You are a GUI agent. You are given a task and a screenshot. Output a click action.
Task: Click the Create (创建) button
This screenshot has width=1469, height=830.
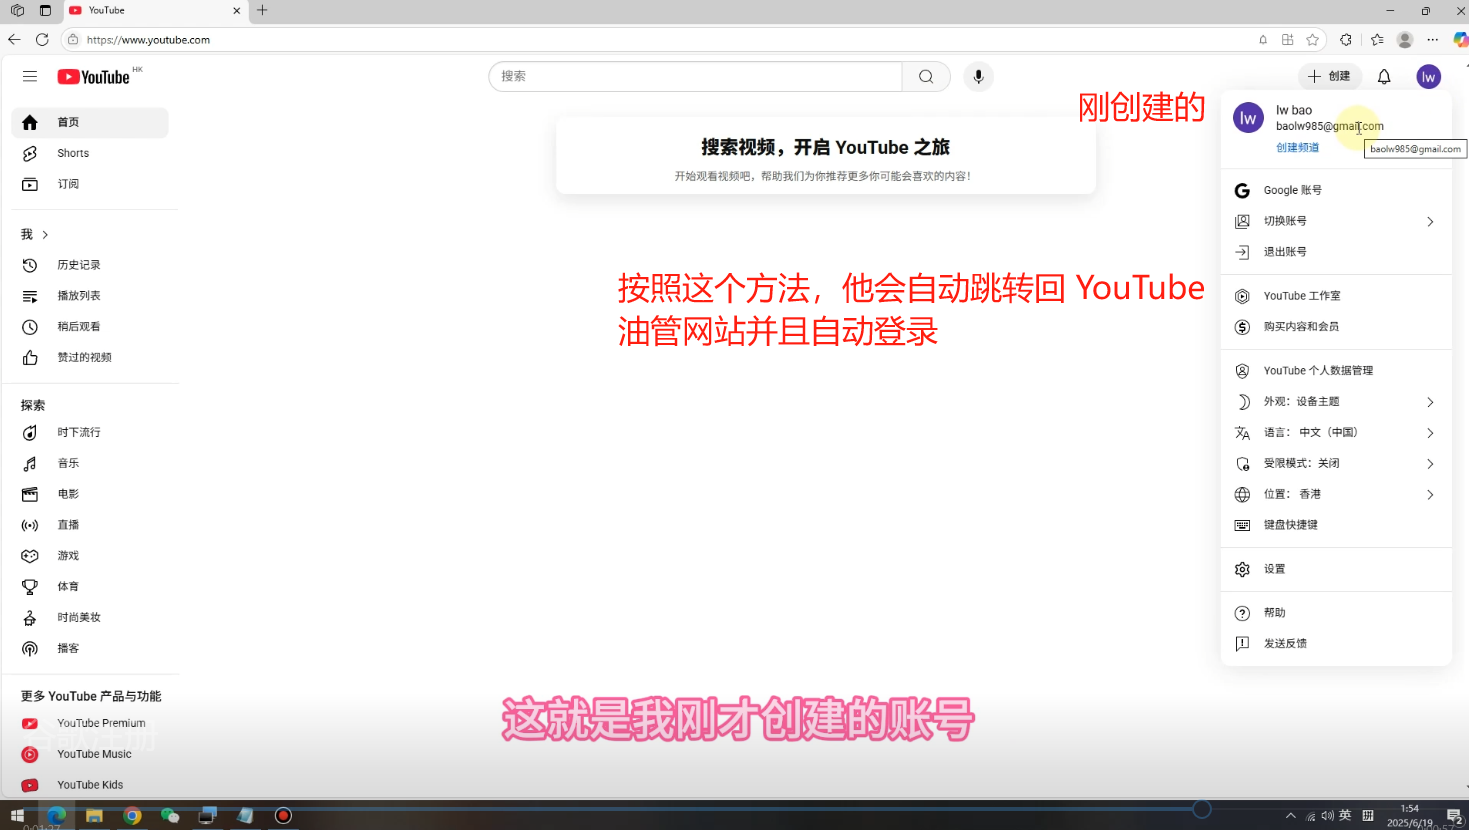1329,76
